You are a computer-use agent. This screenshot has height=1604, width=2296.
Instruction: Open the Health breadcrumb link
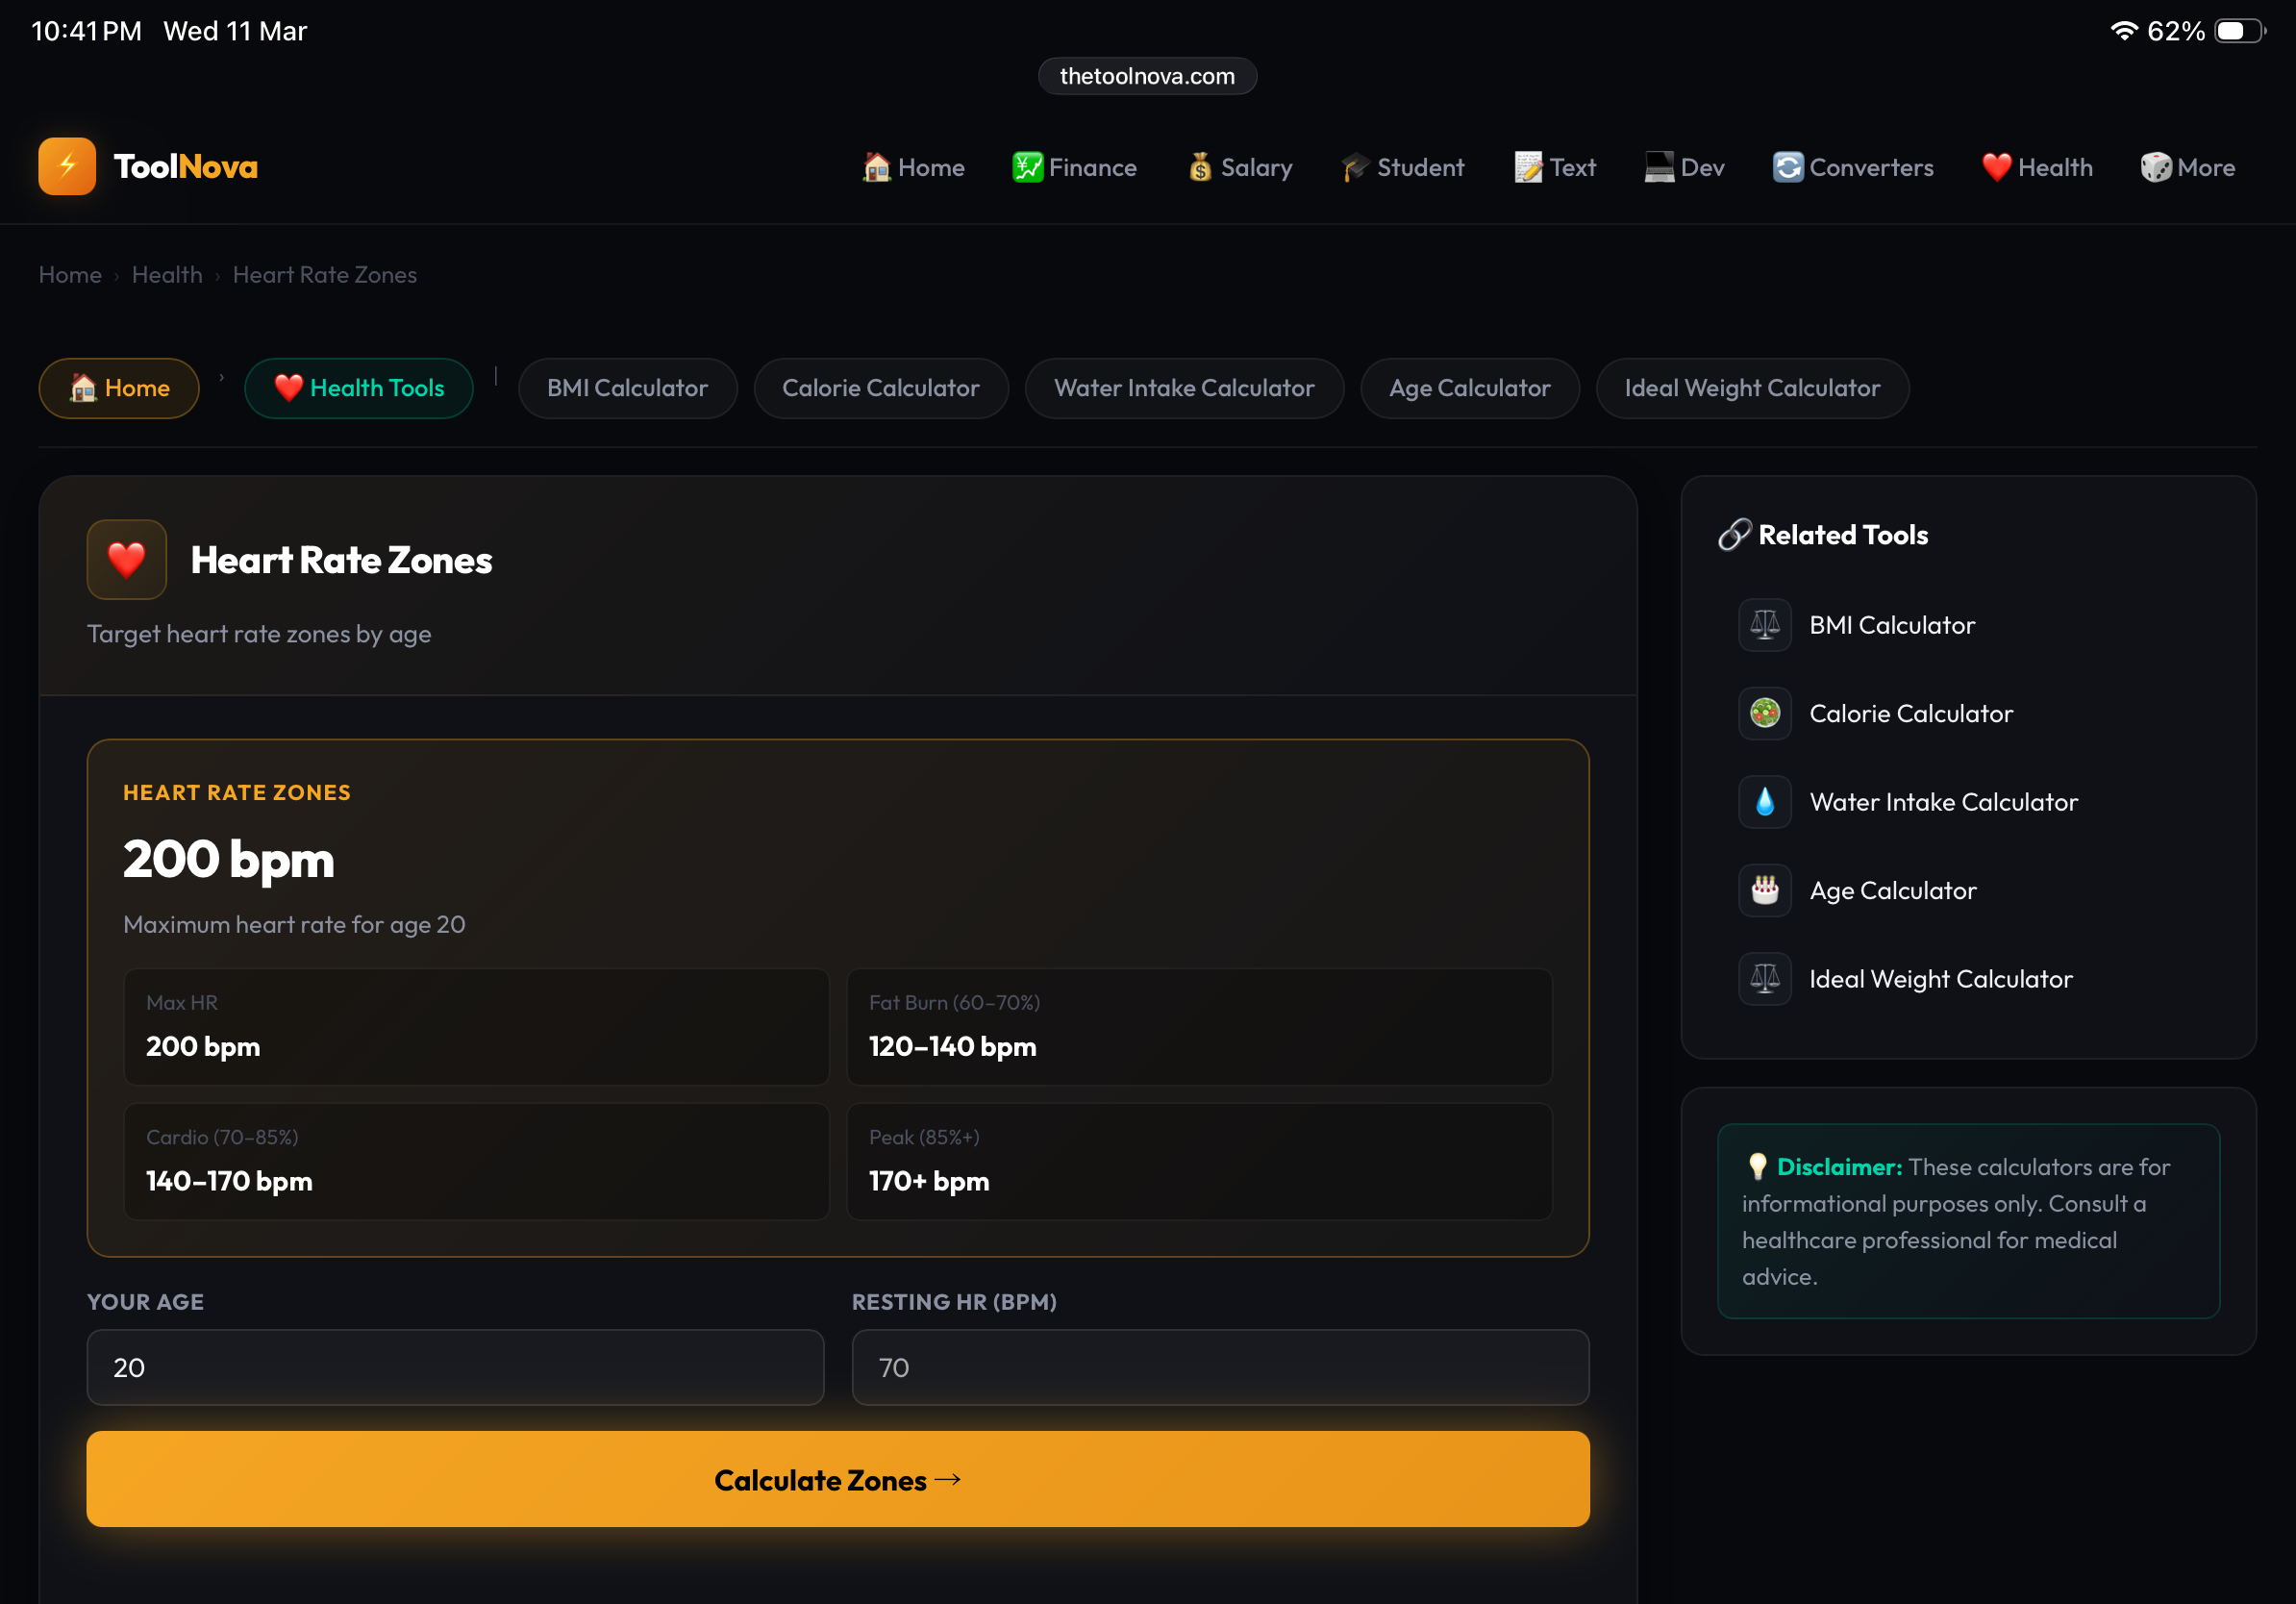167,274
